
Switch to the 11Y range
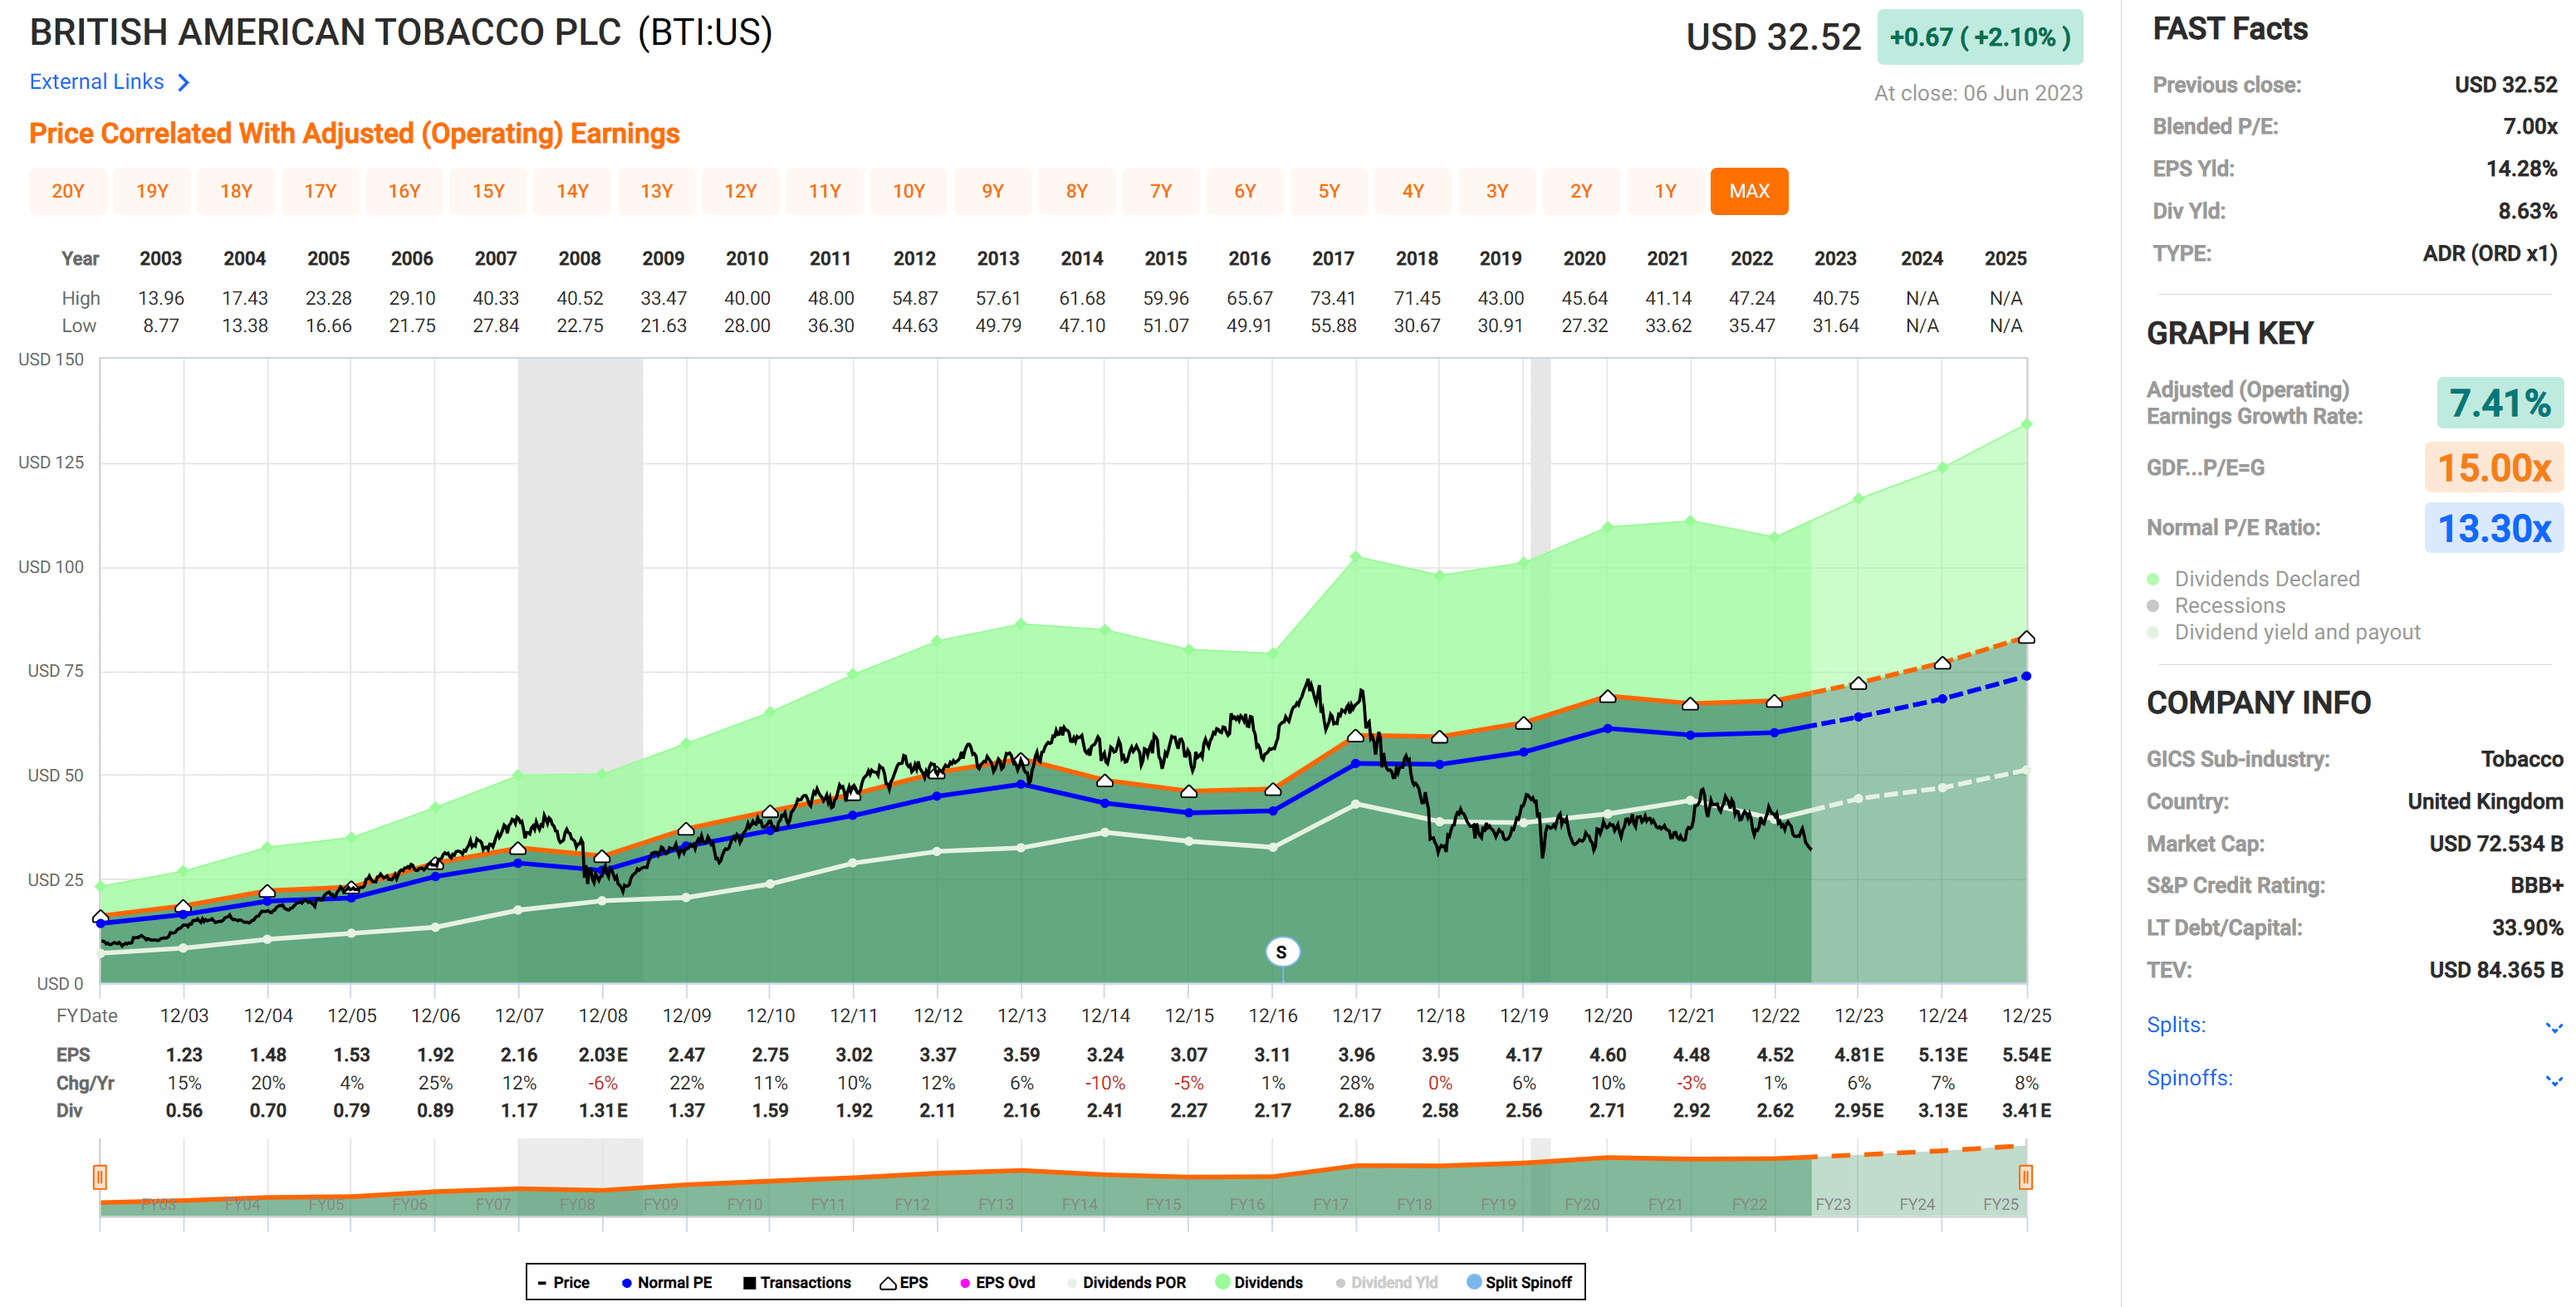[x=824, y=191]
